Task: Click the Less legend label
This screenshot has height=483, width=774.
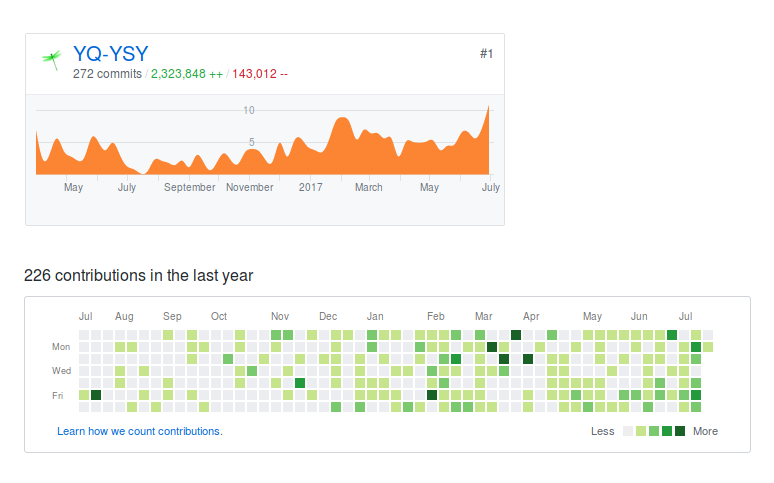Action: [602, 431]
